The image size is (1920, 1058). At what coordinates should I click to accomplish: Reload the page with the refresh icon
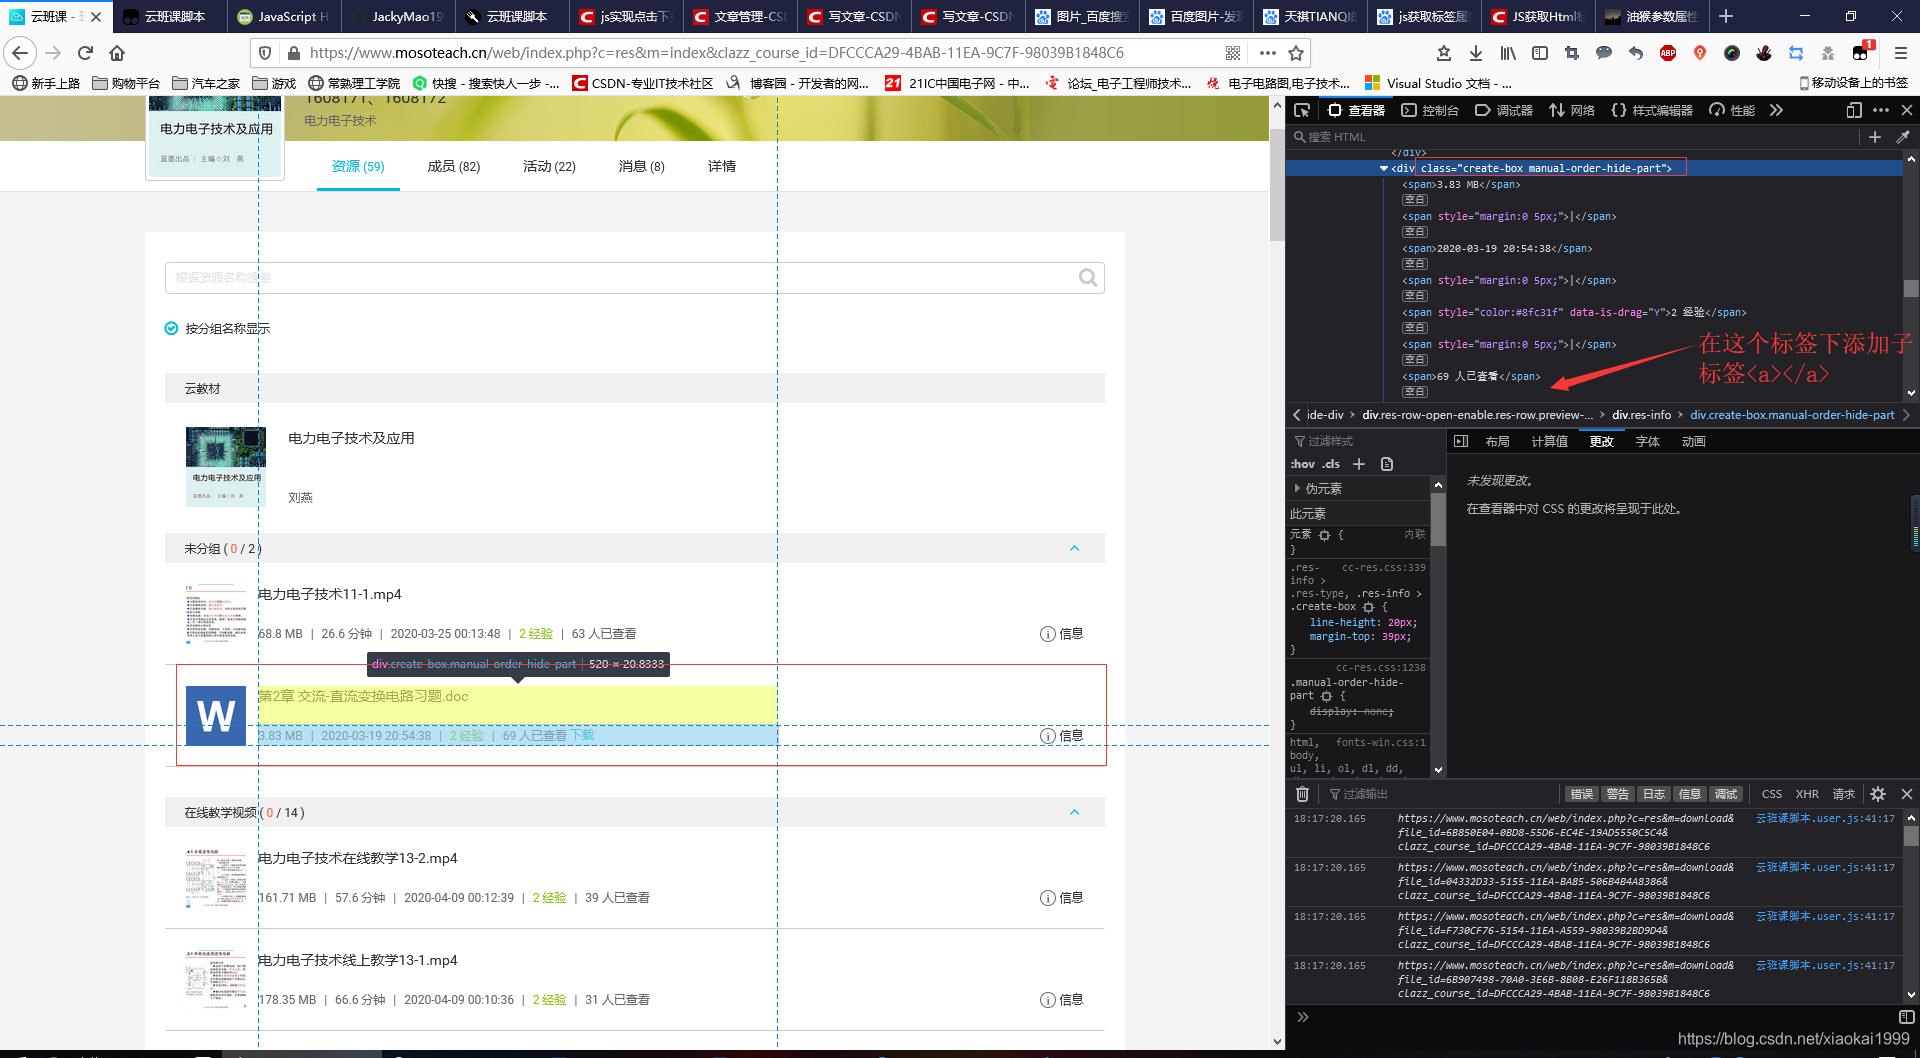(x=85, y=53)
